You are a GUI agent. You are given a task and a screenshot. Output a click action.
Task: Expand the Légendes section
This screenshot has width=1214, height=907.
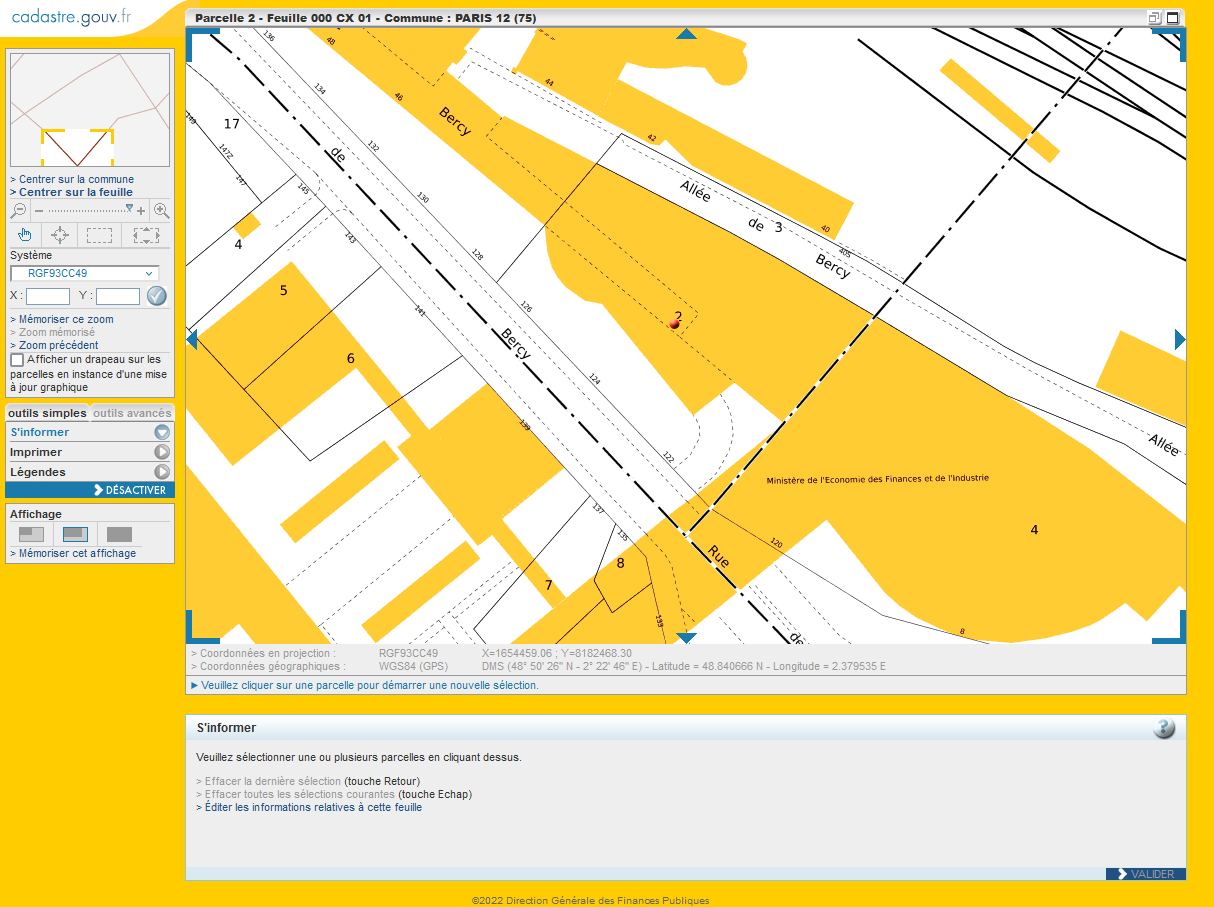point(160,471)
